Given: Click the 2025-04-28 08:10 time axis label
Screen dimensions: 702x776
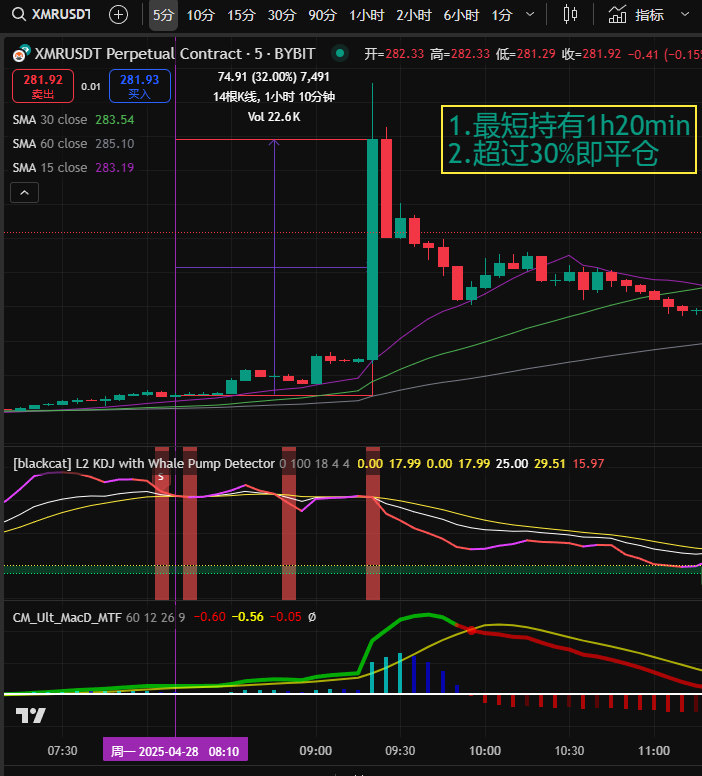Looking at the screenshot, I should click(x=175, y=750).
